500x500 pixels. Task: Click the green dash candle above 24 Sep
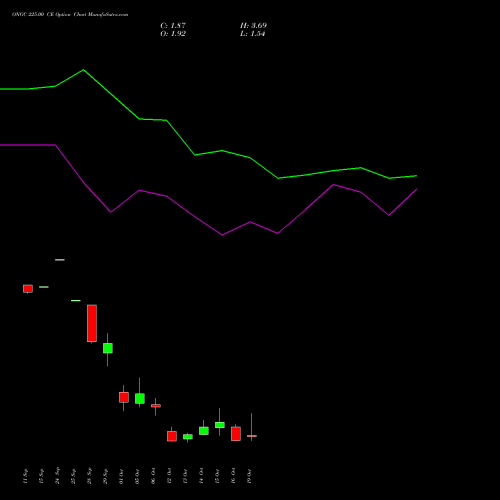point(60,260)
